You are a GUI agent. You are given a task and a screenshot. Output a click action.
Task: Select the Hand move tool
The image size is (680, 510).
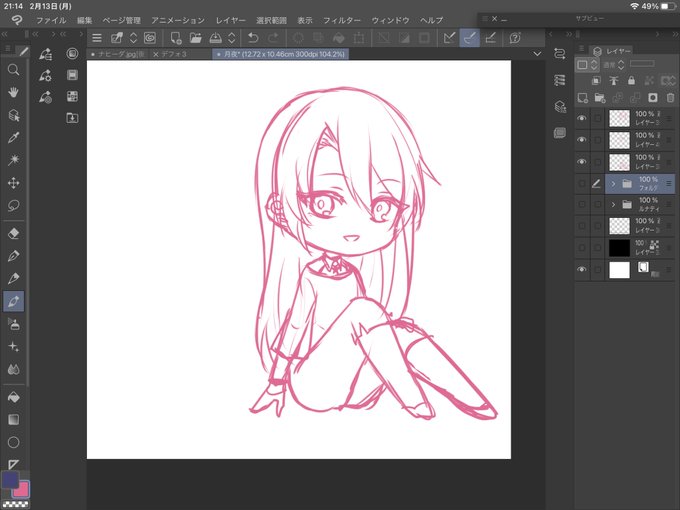(x=13, y=92)
